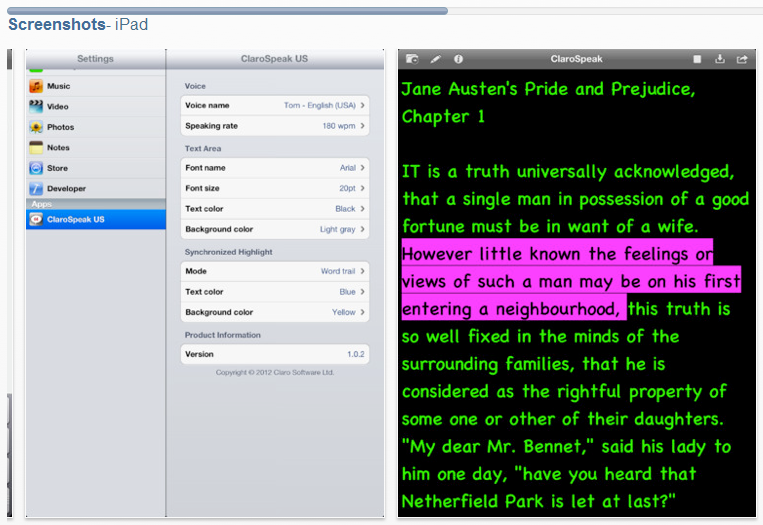The image size is (763, 525).
Task: Open the info icon in ClaroSpeak toolbar
Action: [458, 60]
